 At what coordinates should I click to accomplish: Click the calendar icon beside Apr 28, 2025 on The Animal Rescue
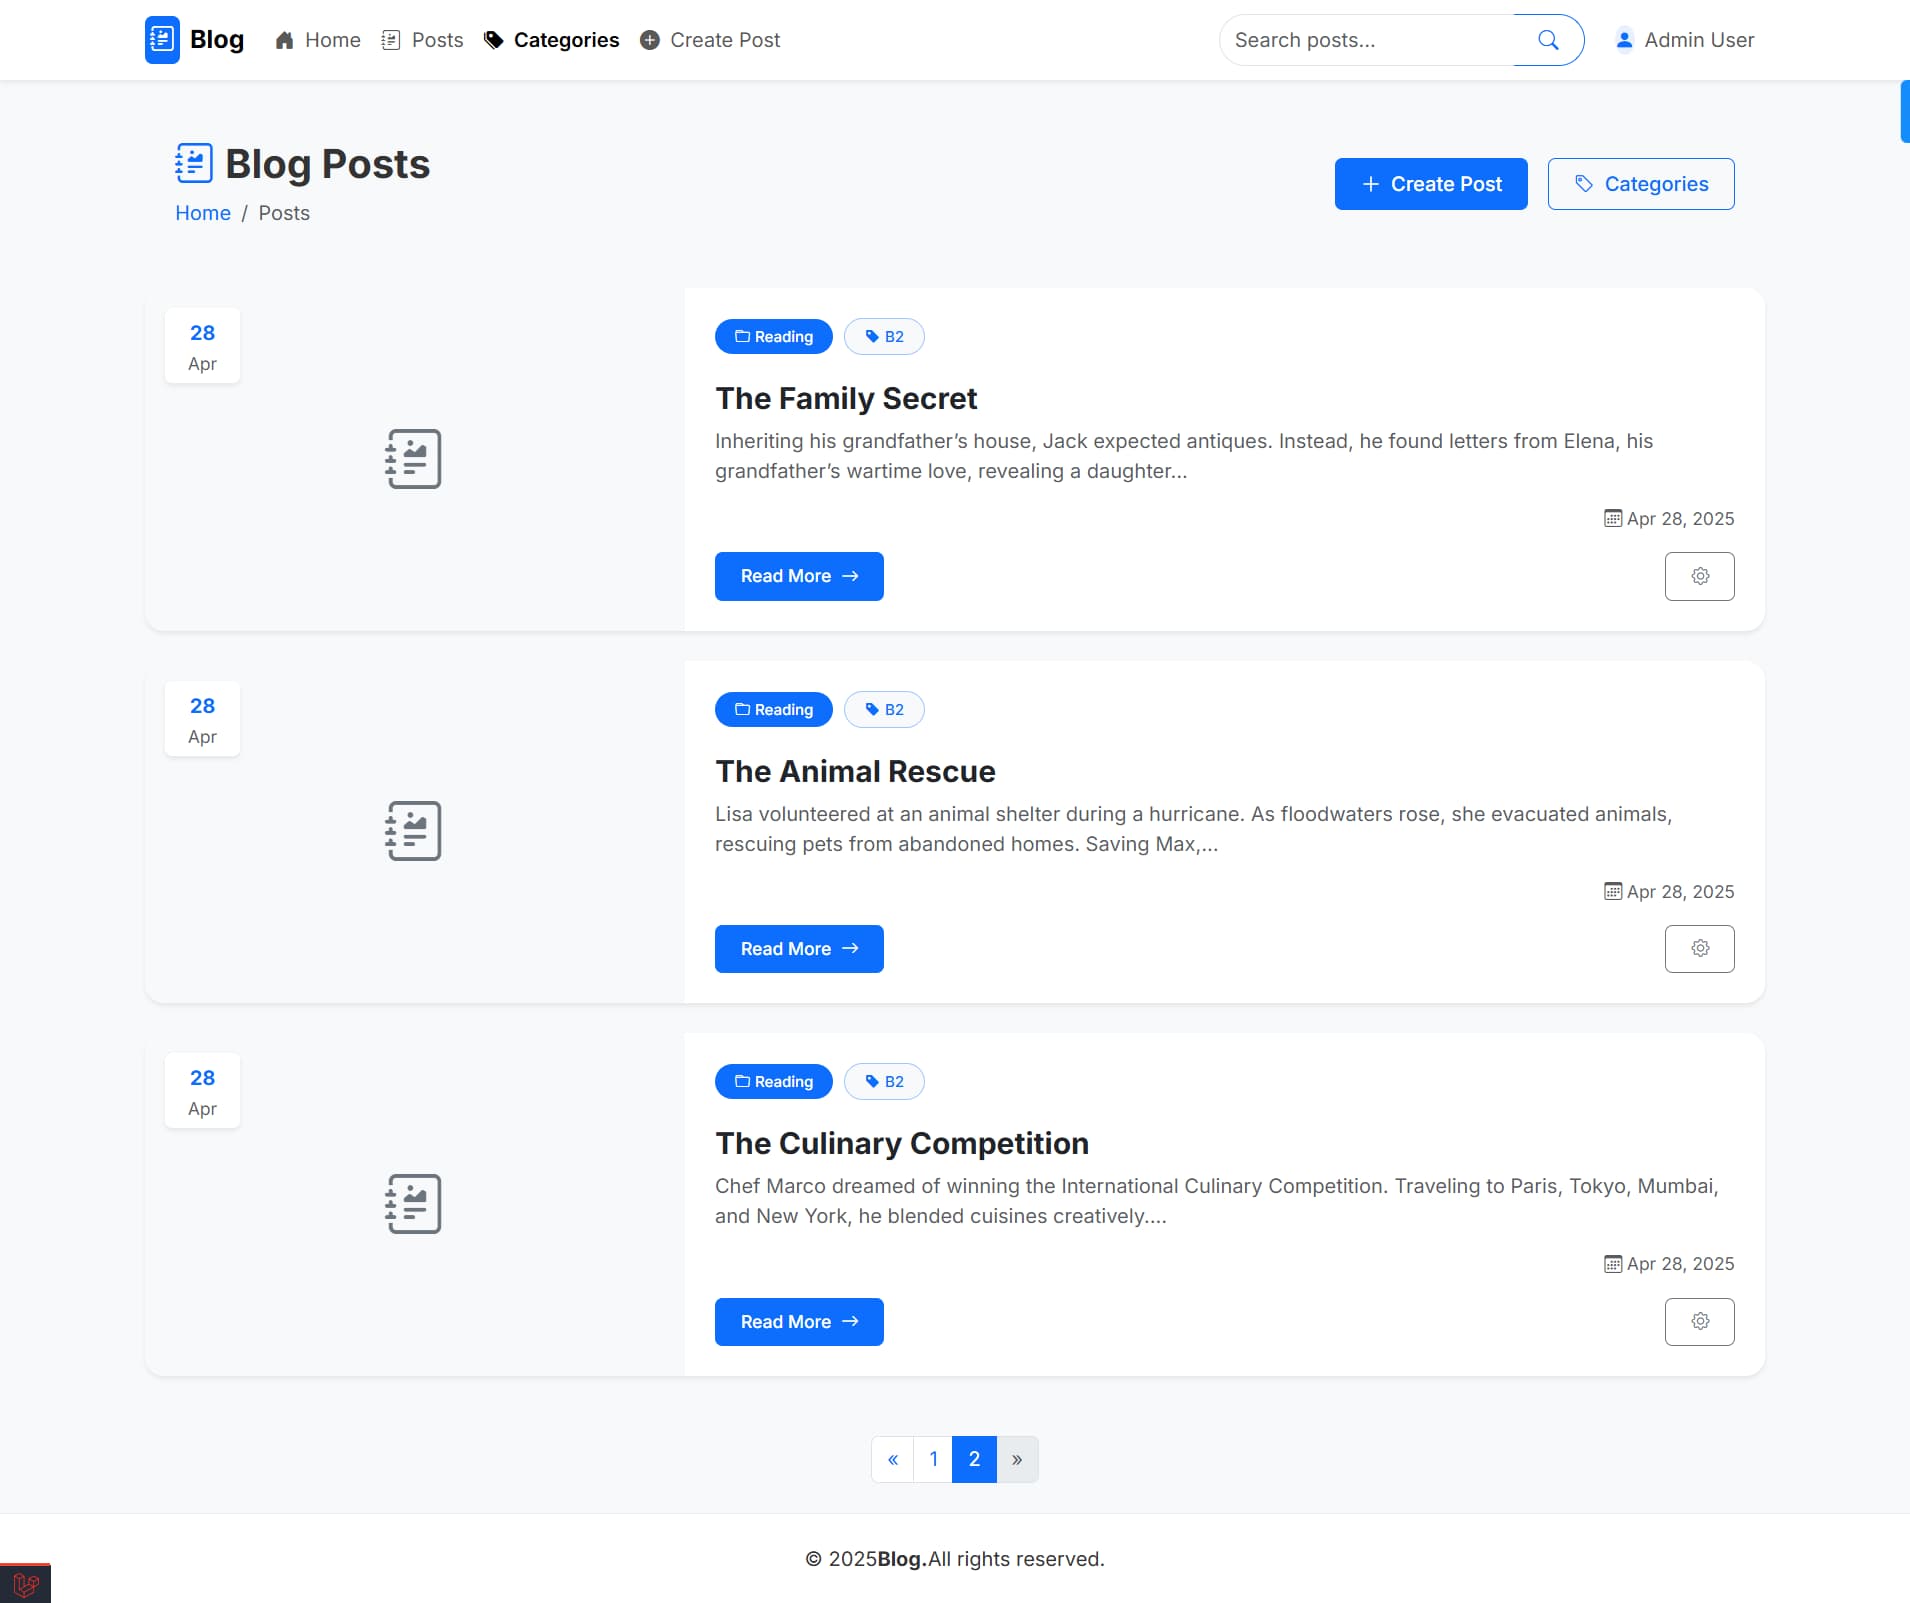(x=1612, y=891)
